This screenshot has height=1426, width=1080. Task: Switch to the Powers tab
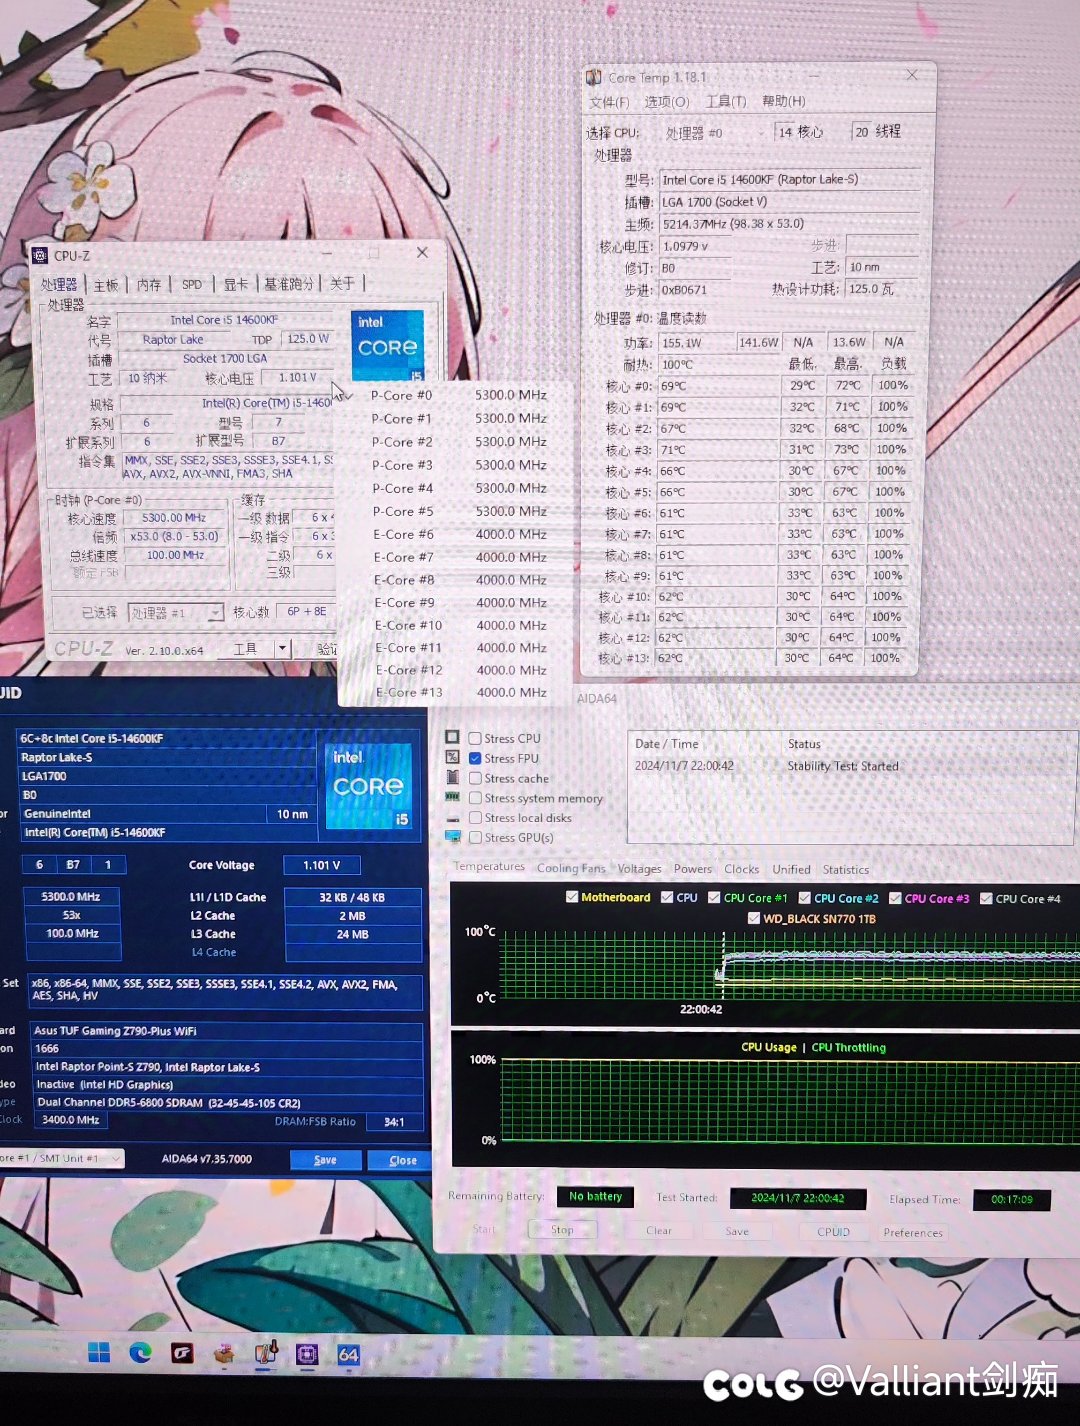(x=693, y=869)
